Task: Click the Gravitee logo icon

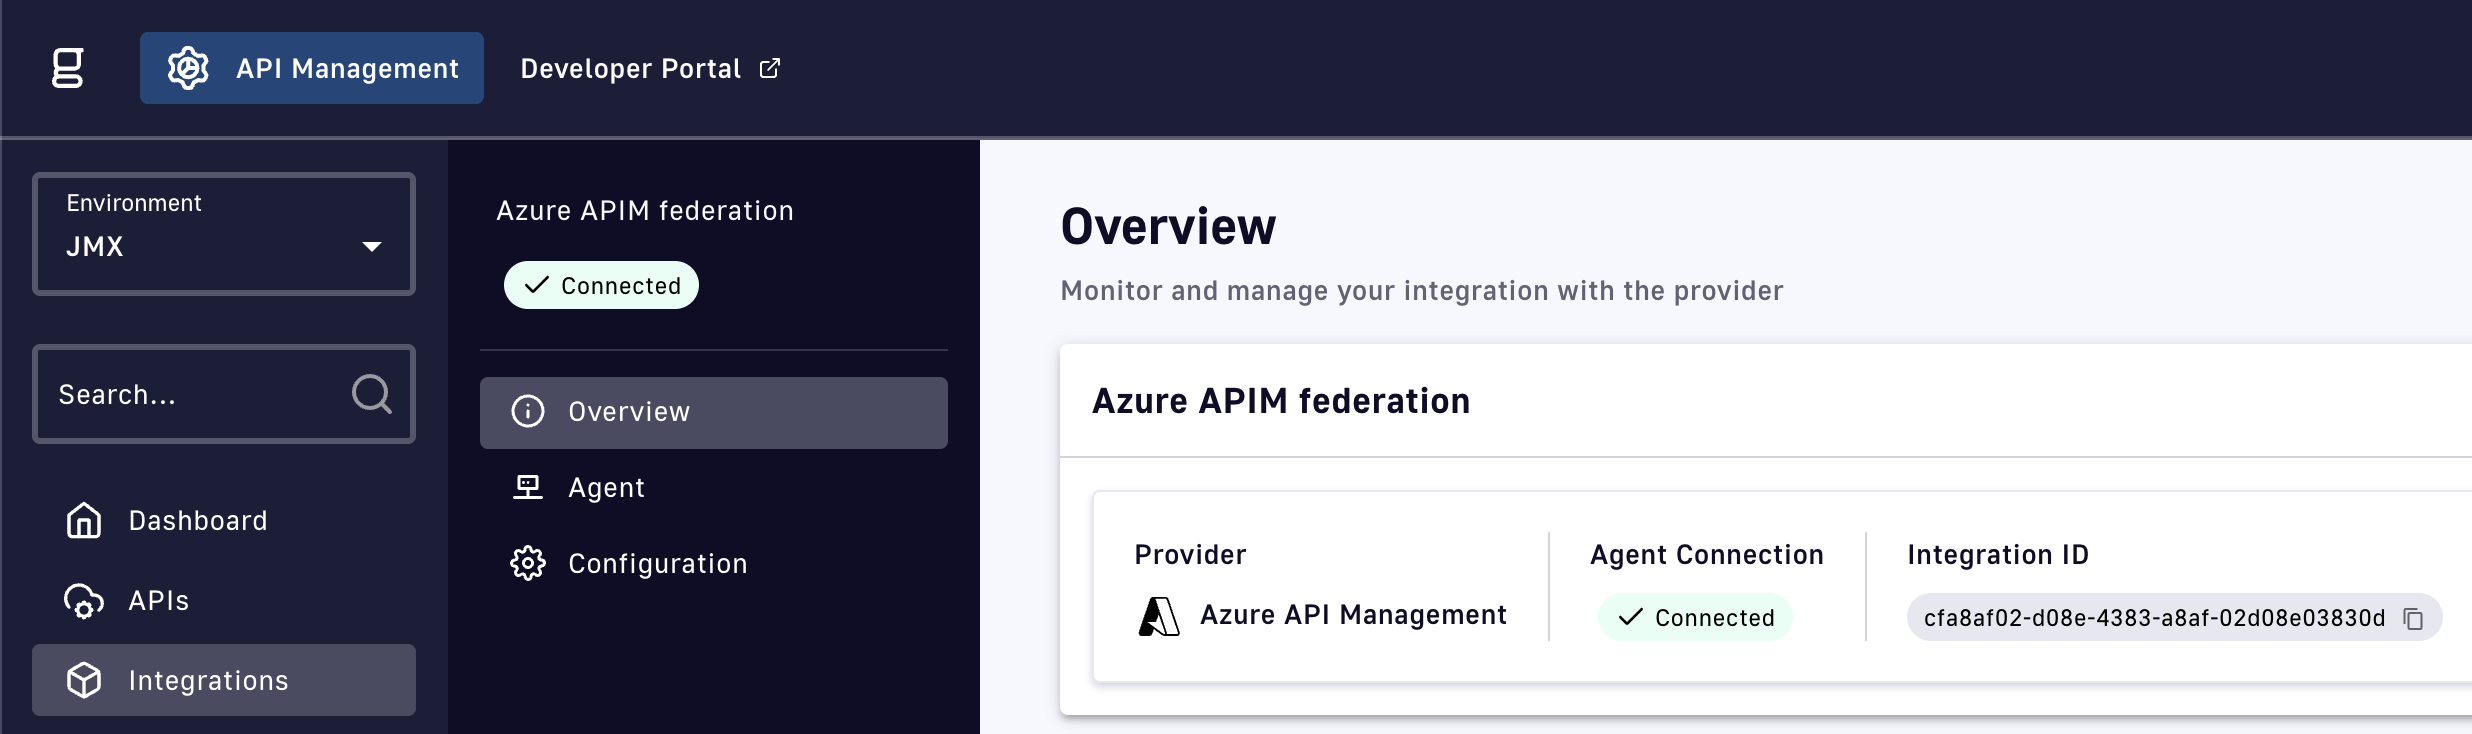Action: point(67,68)
